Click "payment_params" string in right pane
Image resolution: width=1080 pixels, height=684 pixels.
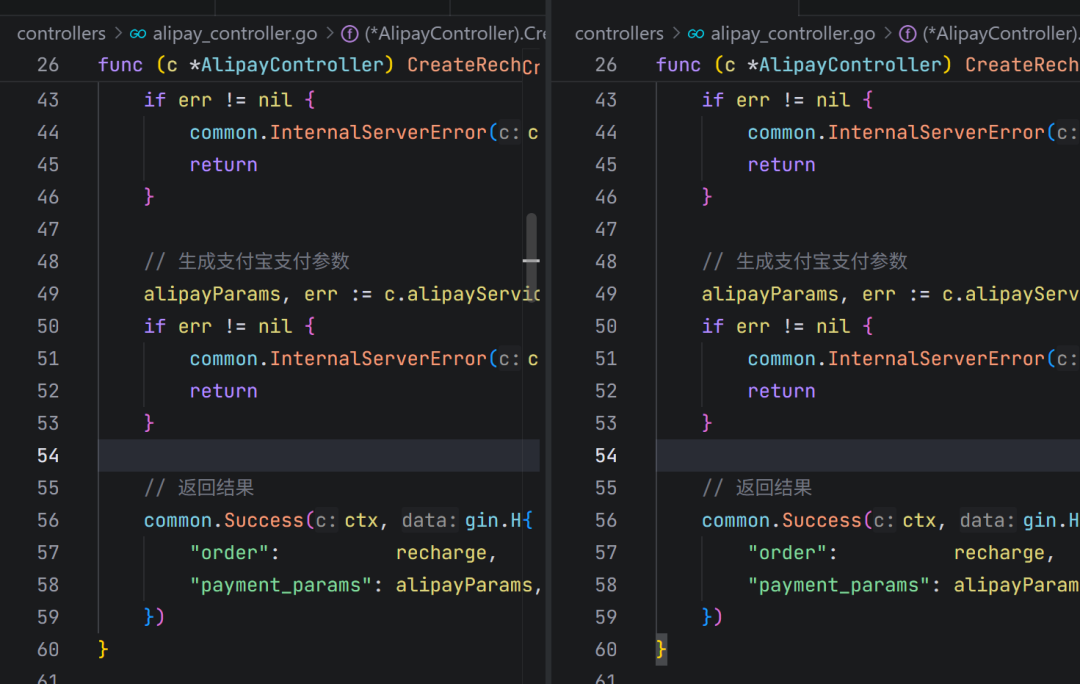839,585
